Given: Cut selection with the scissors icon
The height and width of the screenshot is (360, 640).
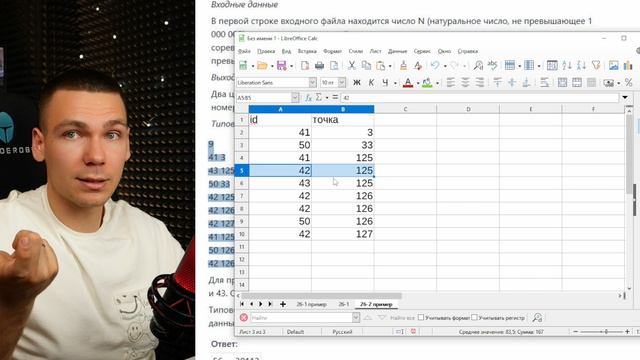Looking at the screenshot, I should (351, 65).
